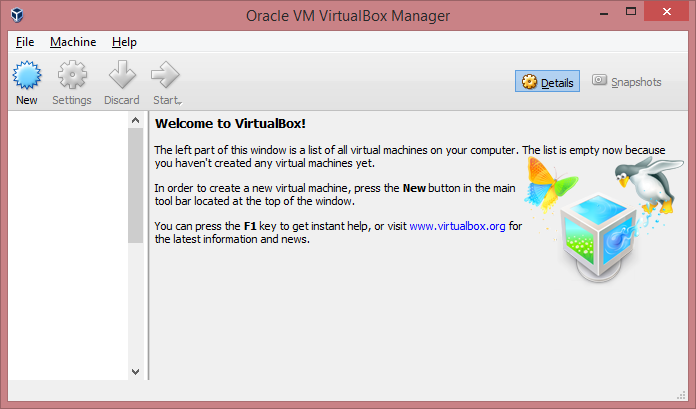Viewport: 696px width, 409px height.
Task: Open the File menu
Action: [25, 42]
